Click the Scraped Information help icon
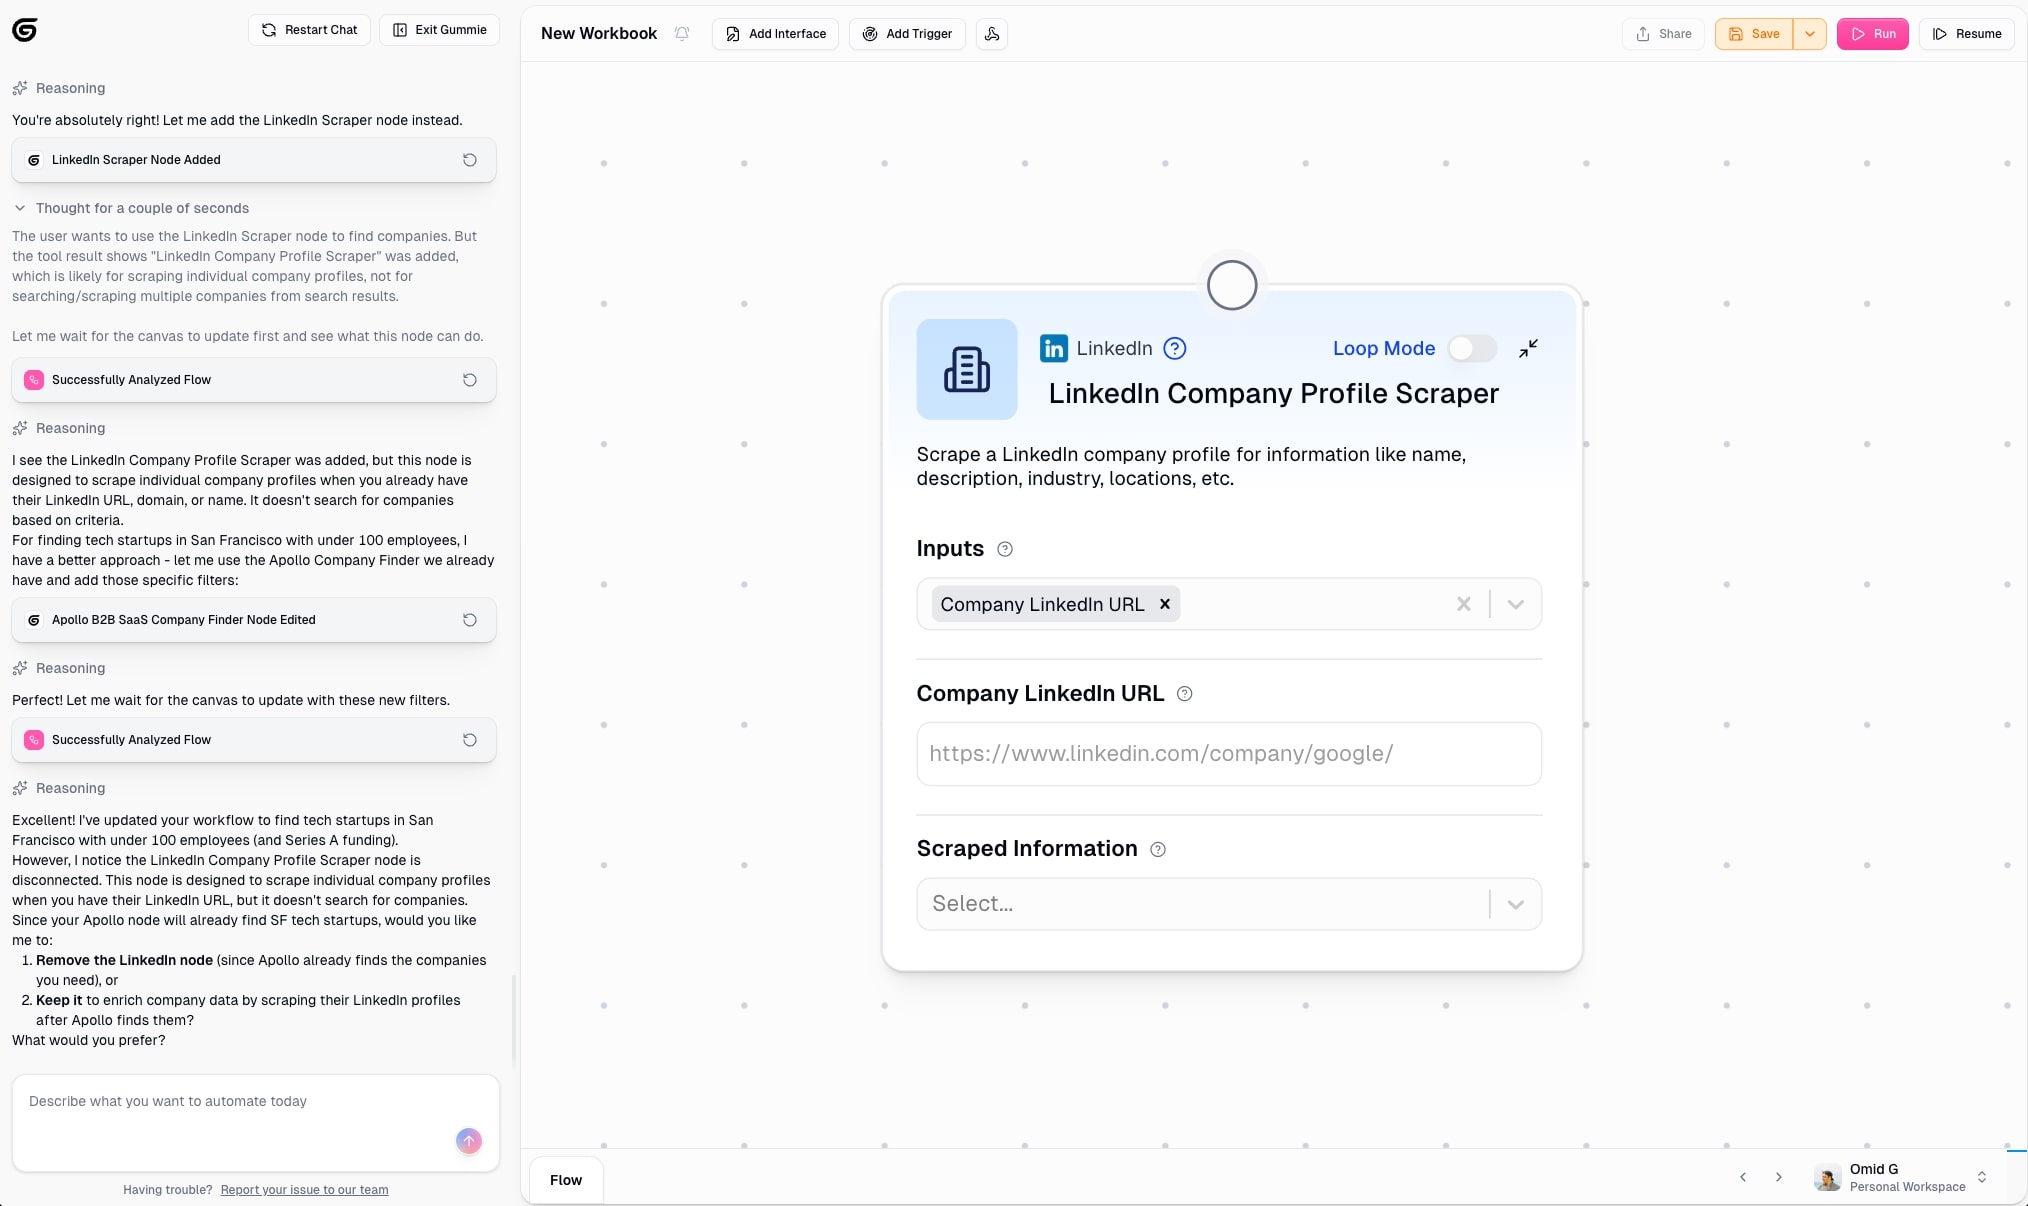The height and width of the screenshot is (1206, 2028). (x=1158, y=849)
